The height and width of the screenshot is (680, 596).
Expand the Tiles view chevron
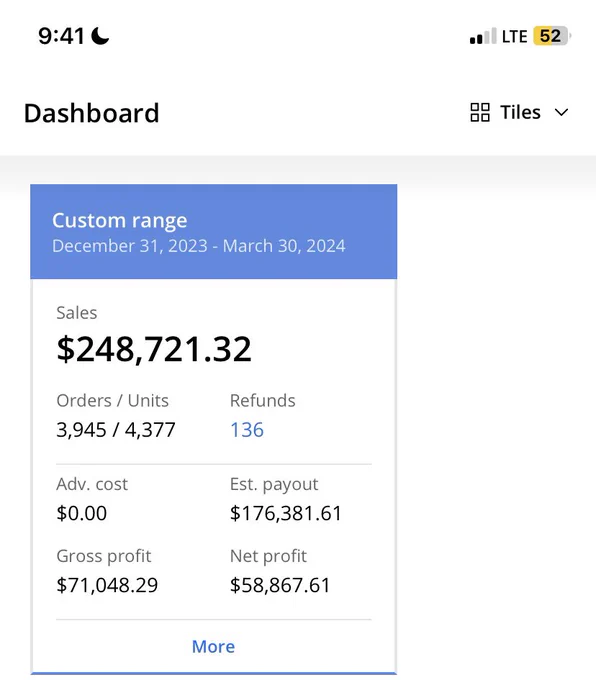[561, 113]
